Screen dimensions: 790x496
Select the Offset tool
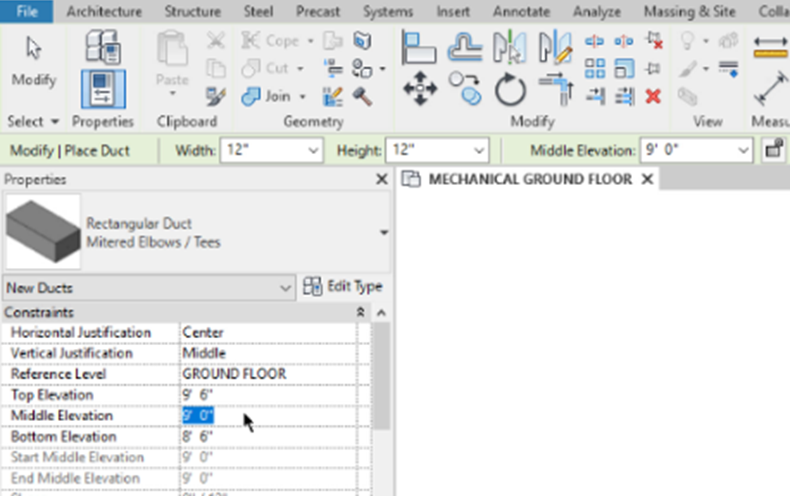464,48
